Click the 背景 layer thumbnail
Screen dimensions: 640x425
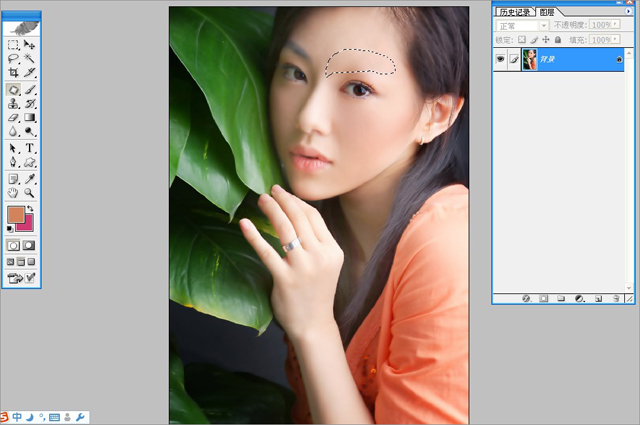(530, 60)
